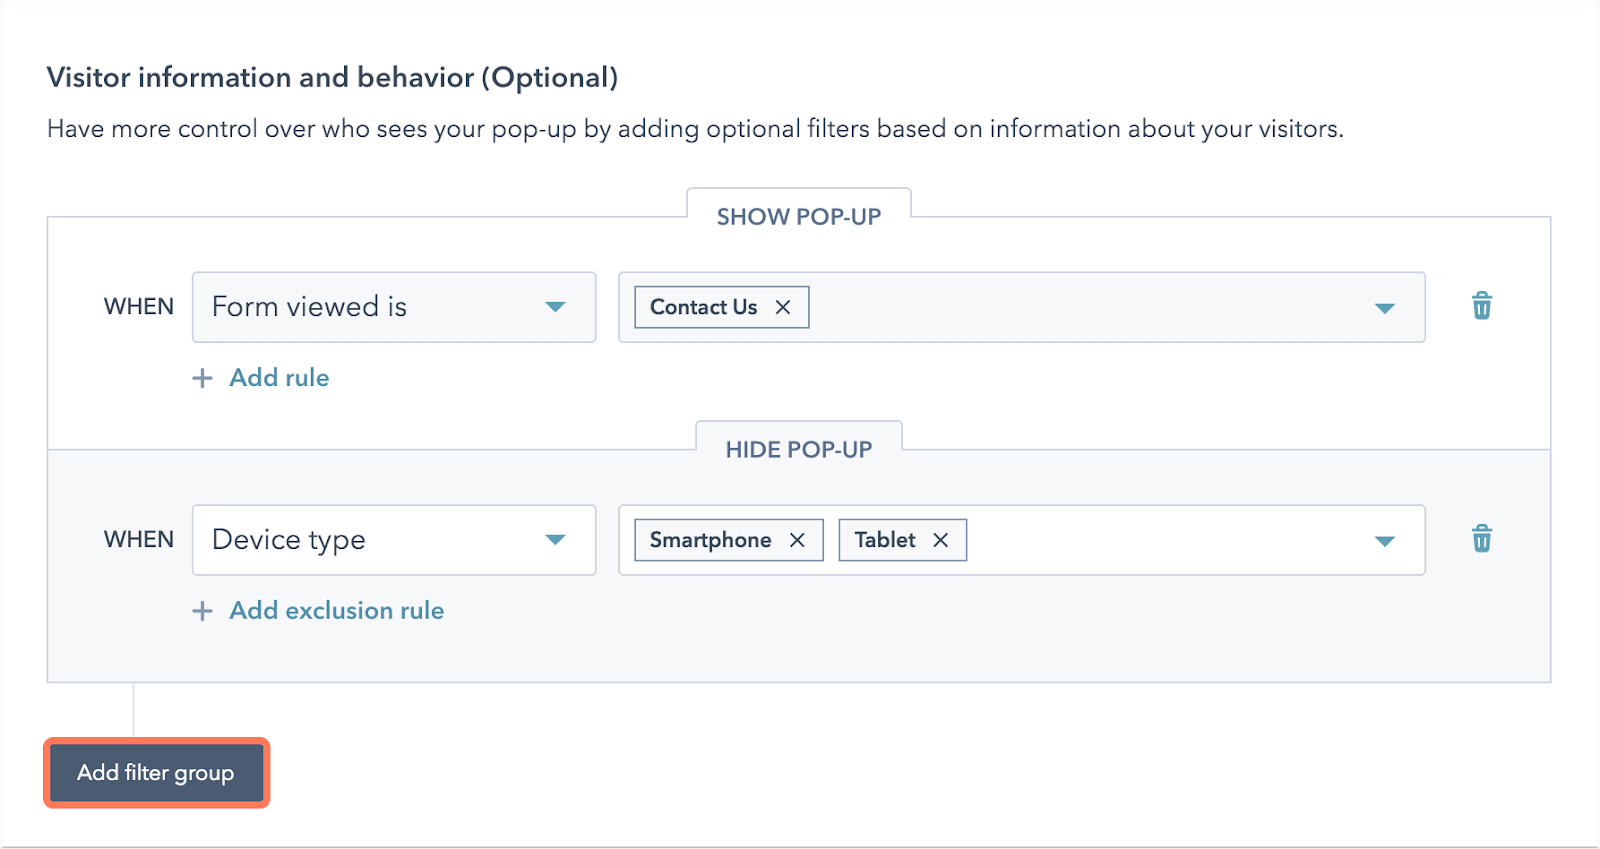Click the plus icon beside Add exclusion rule
Screen dimensions: 1600x849
coord(203,611)
